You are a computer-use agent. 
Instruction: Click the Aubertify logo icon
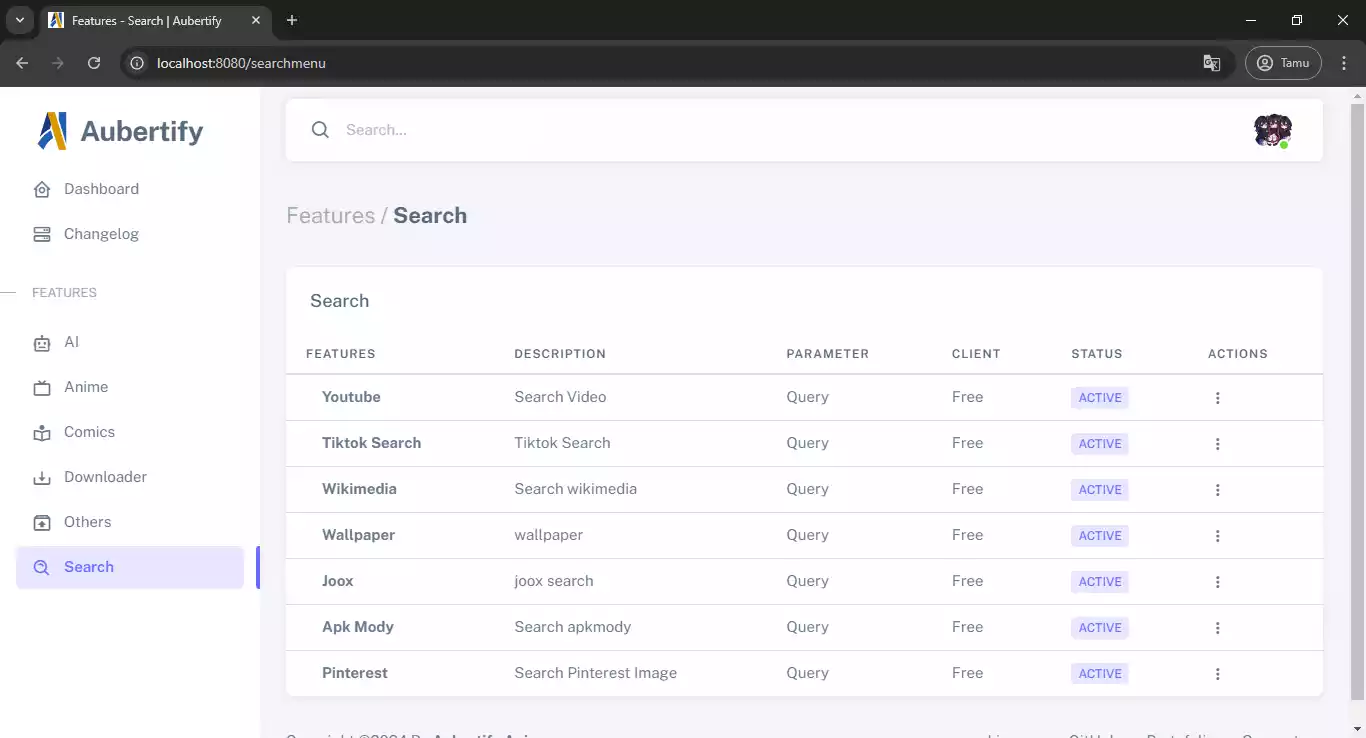click(x=52, y=131)
